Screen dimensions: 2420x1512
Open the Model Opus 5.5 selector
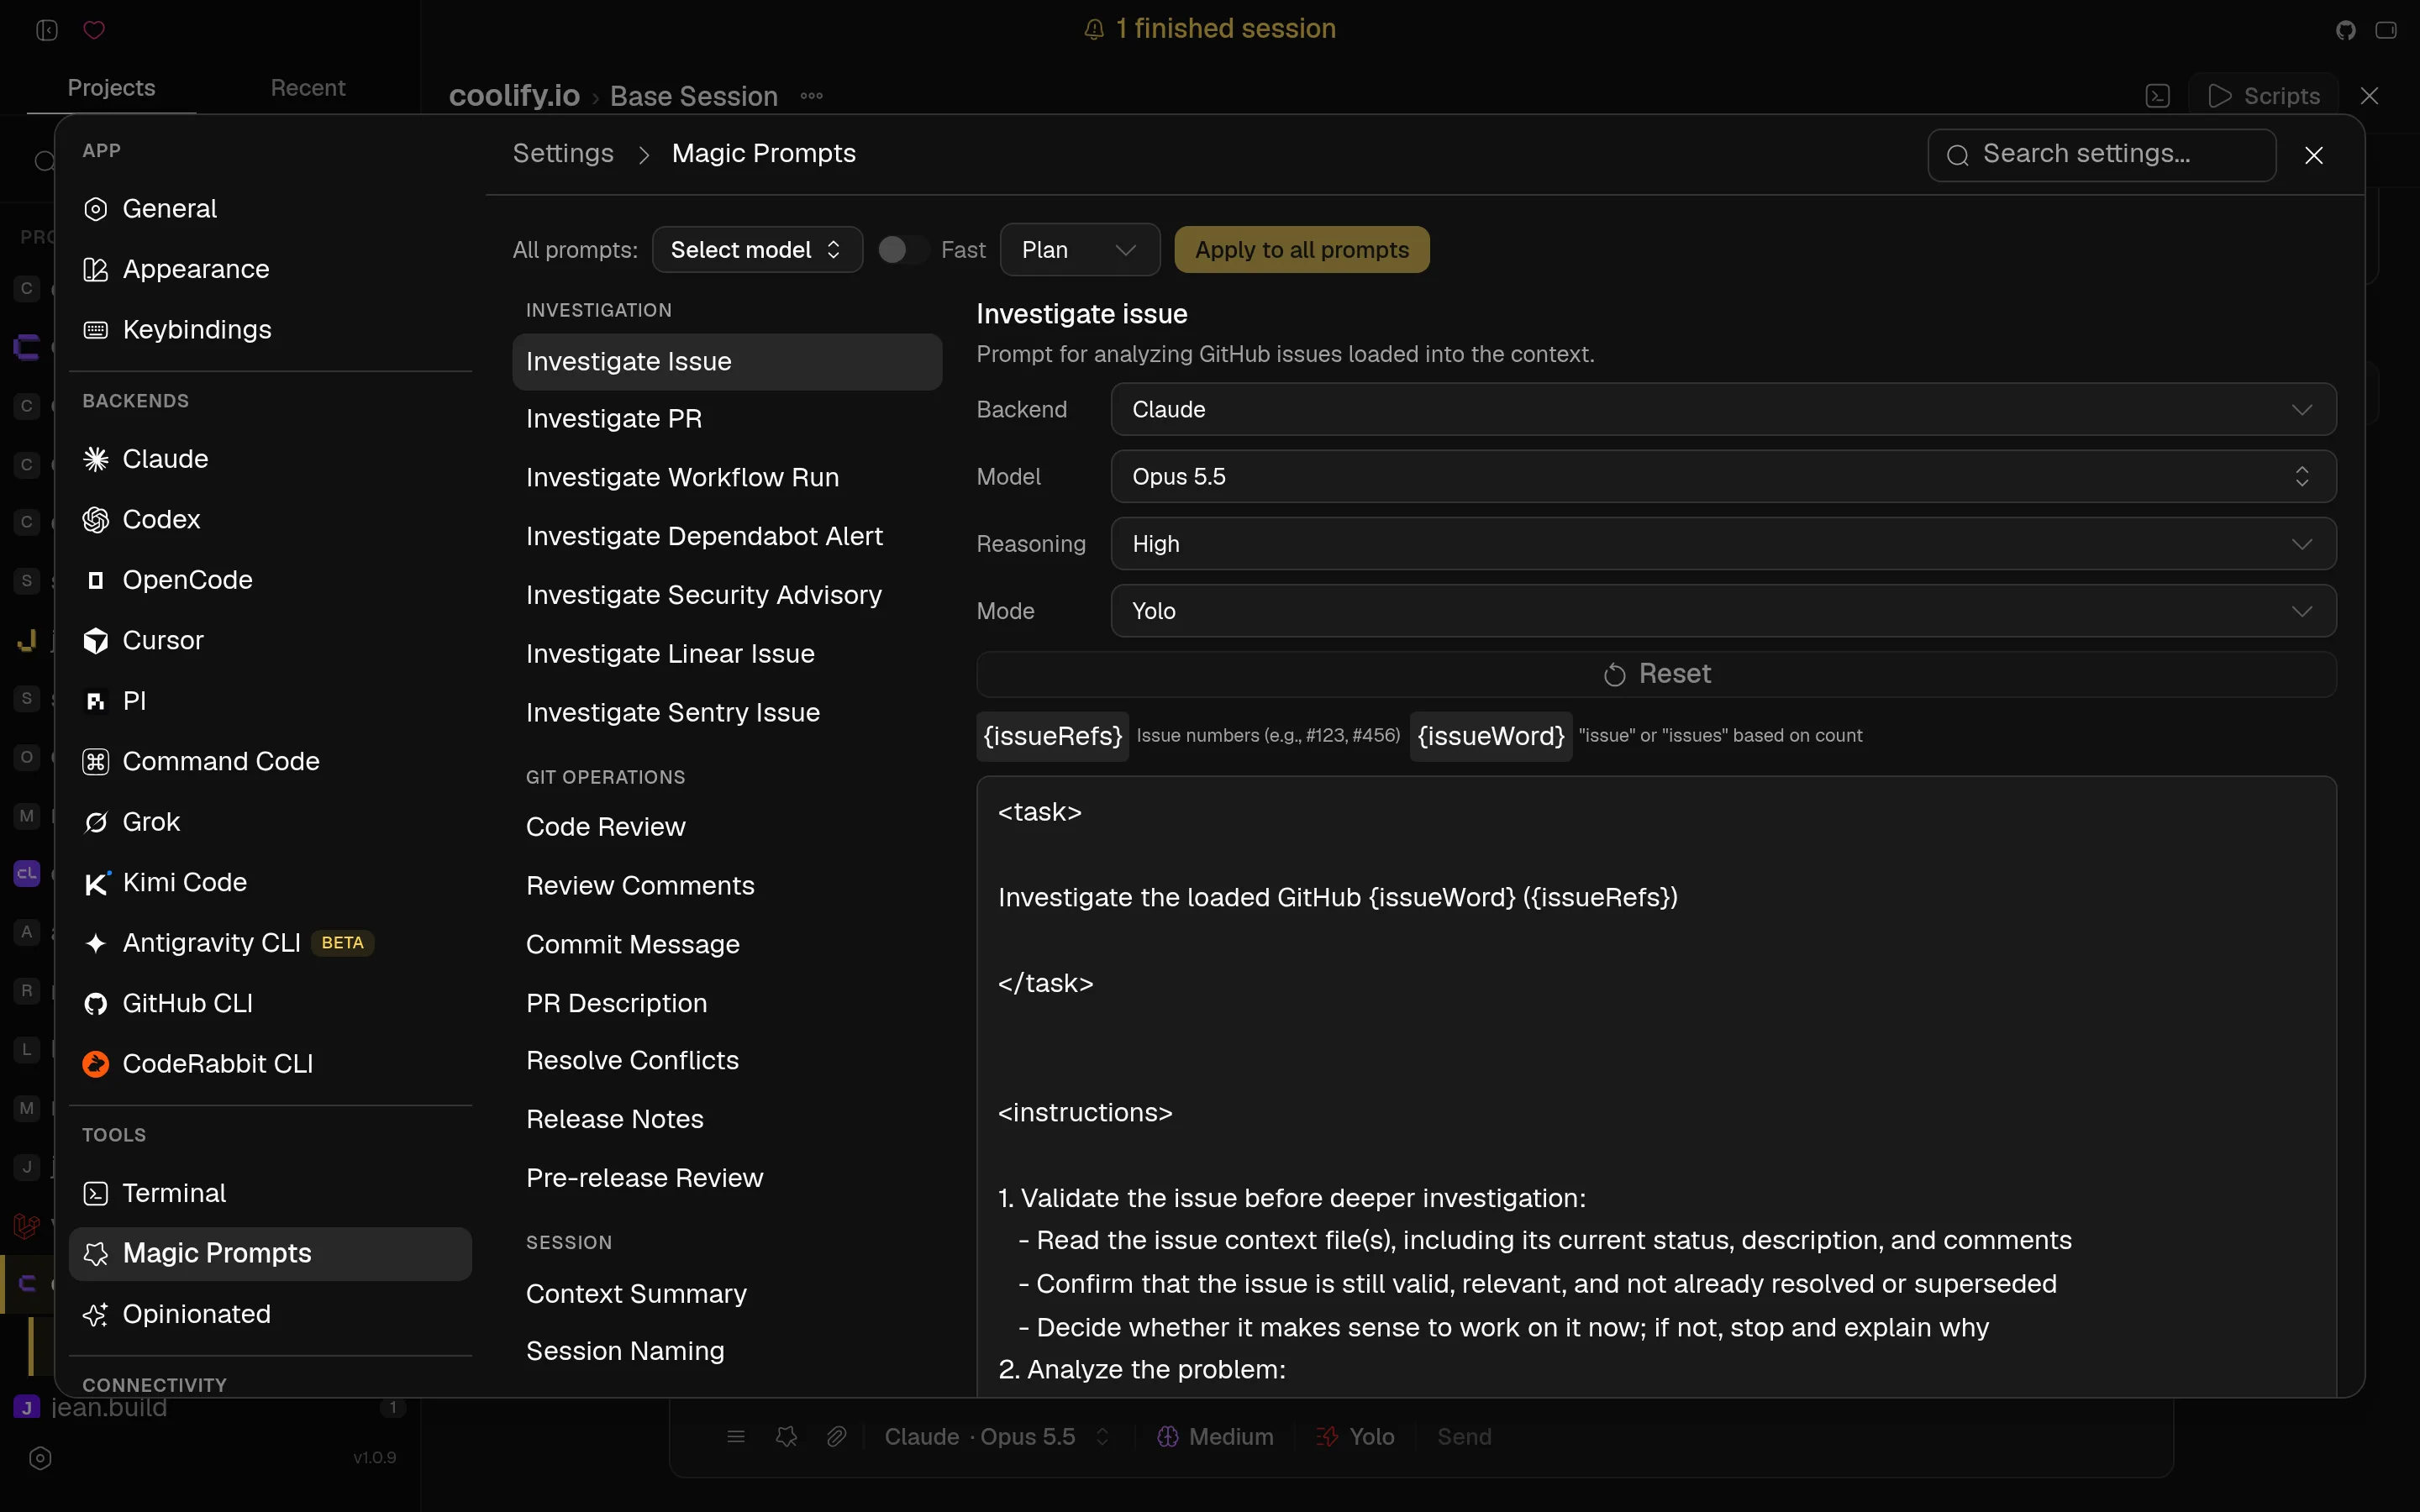coord(1723,476)
